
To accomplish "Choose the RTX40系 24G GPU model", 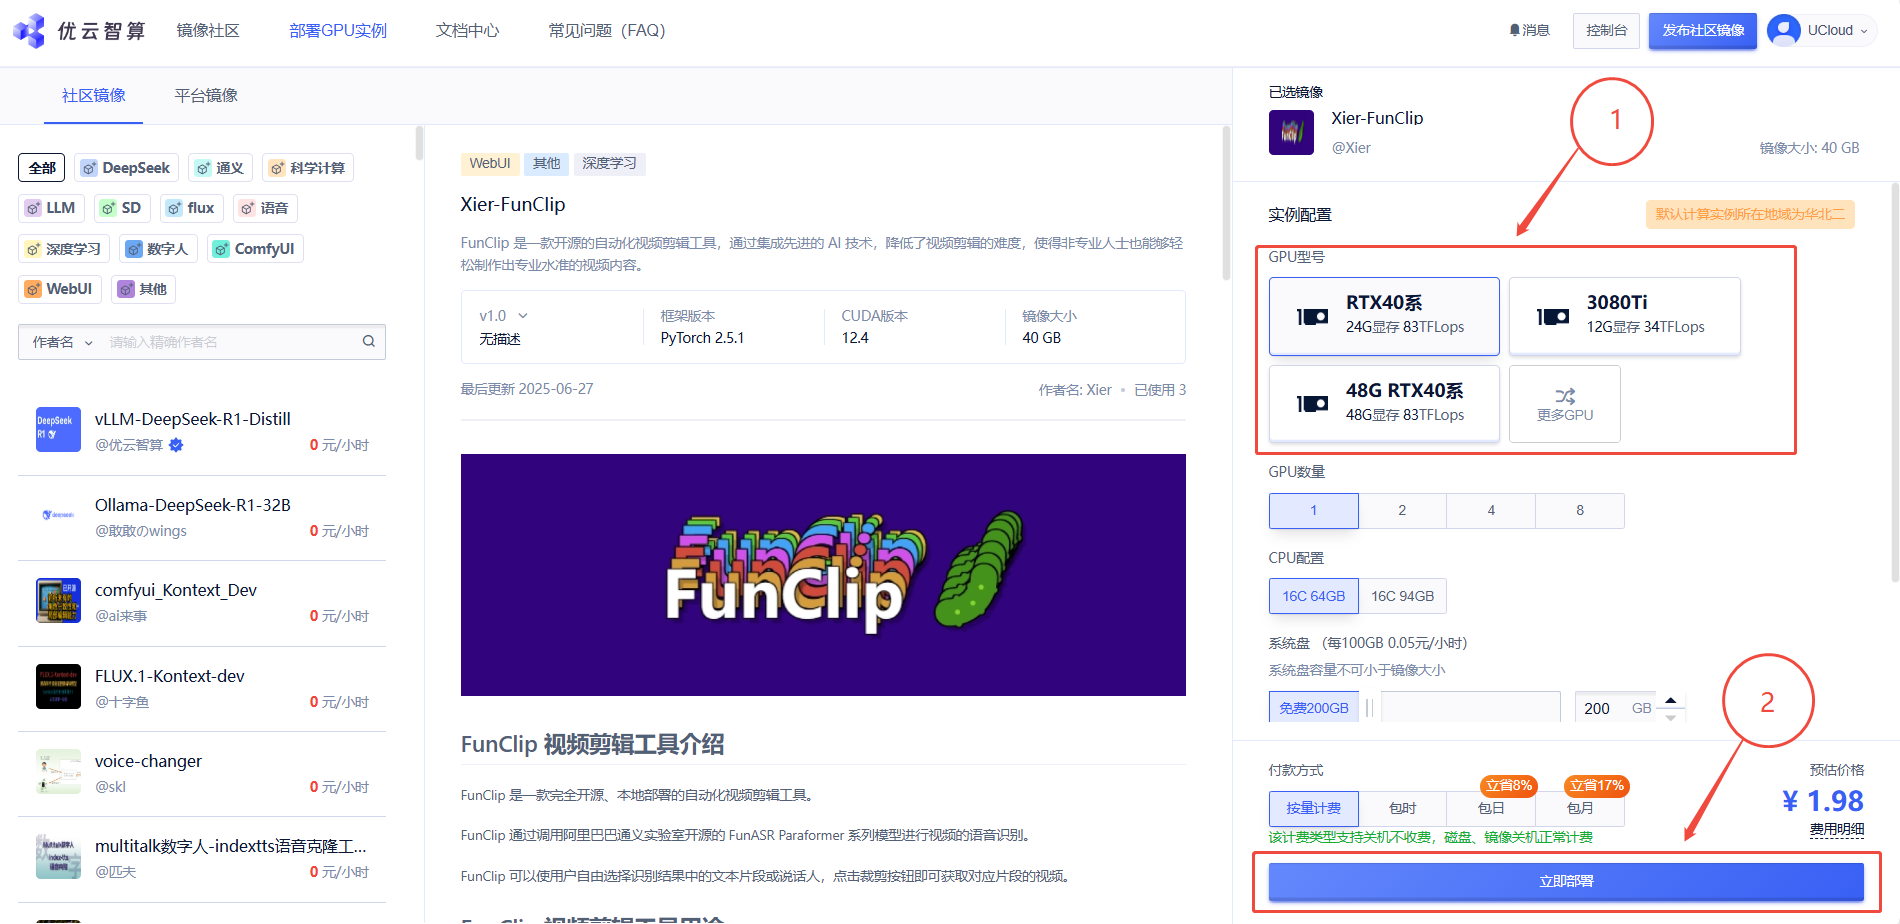I will tap(1384, 316).
